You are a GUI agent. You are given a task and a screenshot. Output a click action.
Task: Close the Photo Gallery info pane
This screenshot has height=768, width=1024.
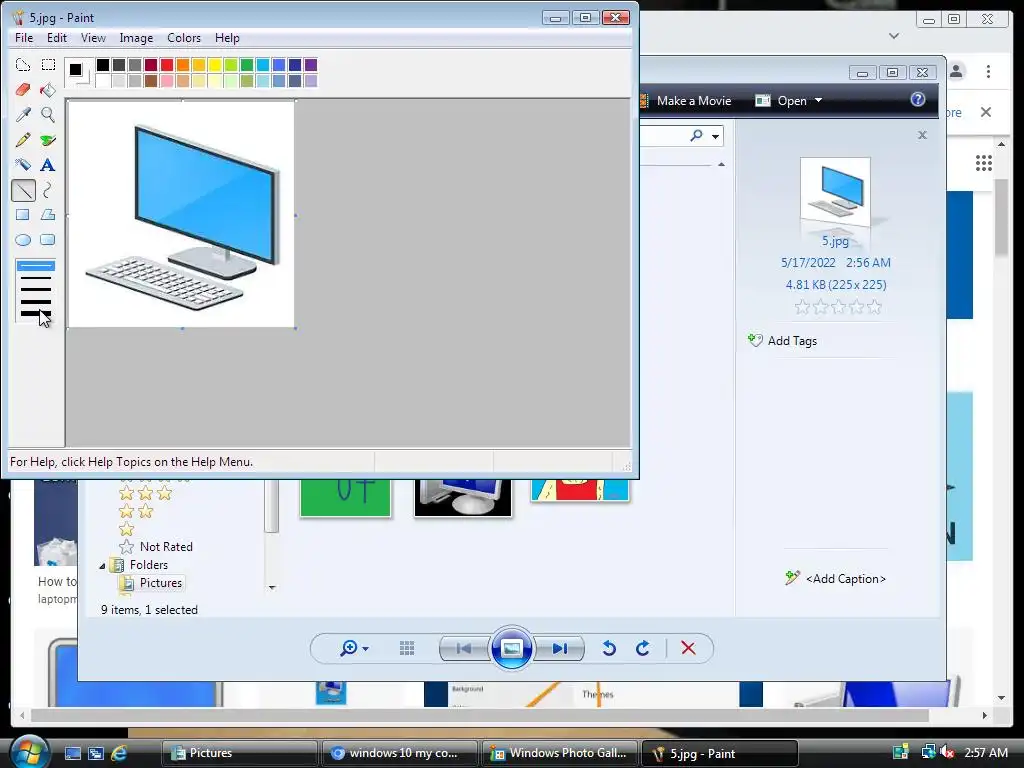click(x=922, y=135)
